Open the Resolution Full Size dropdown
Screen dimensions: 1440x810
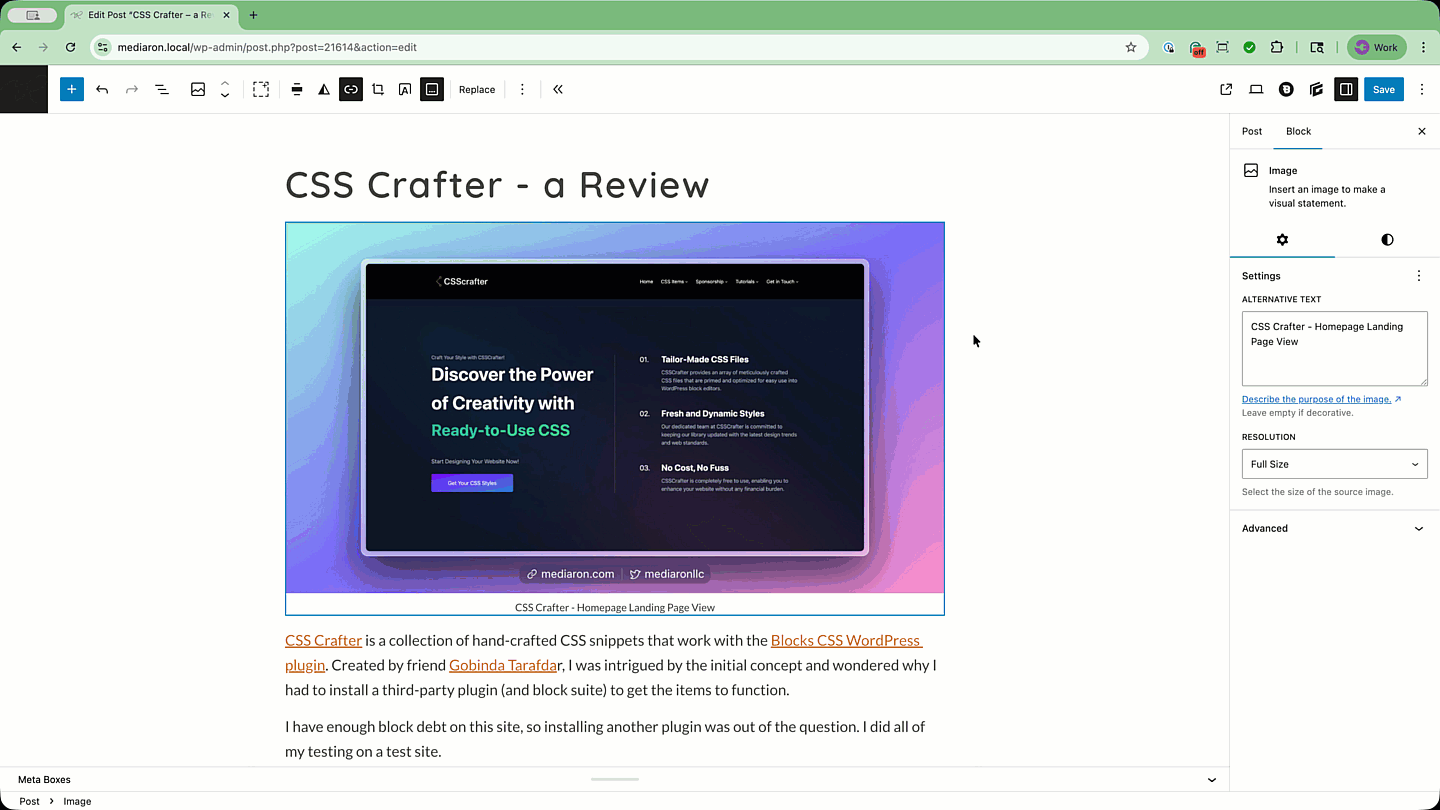click(1334, 464)
